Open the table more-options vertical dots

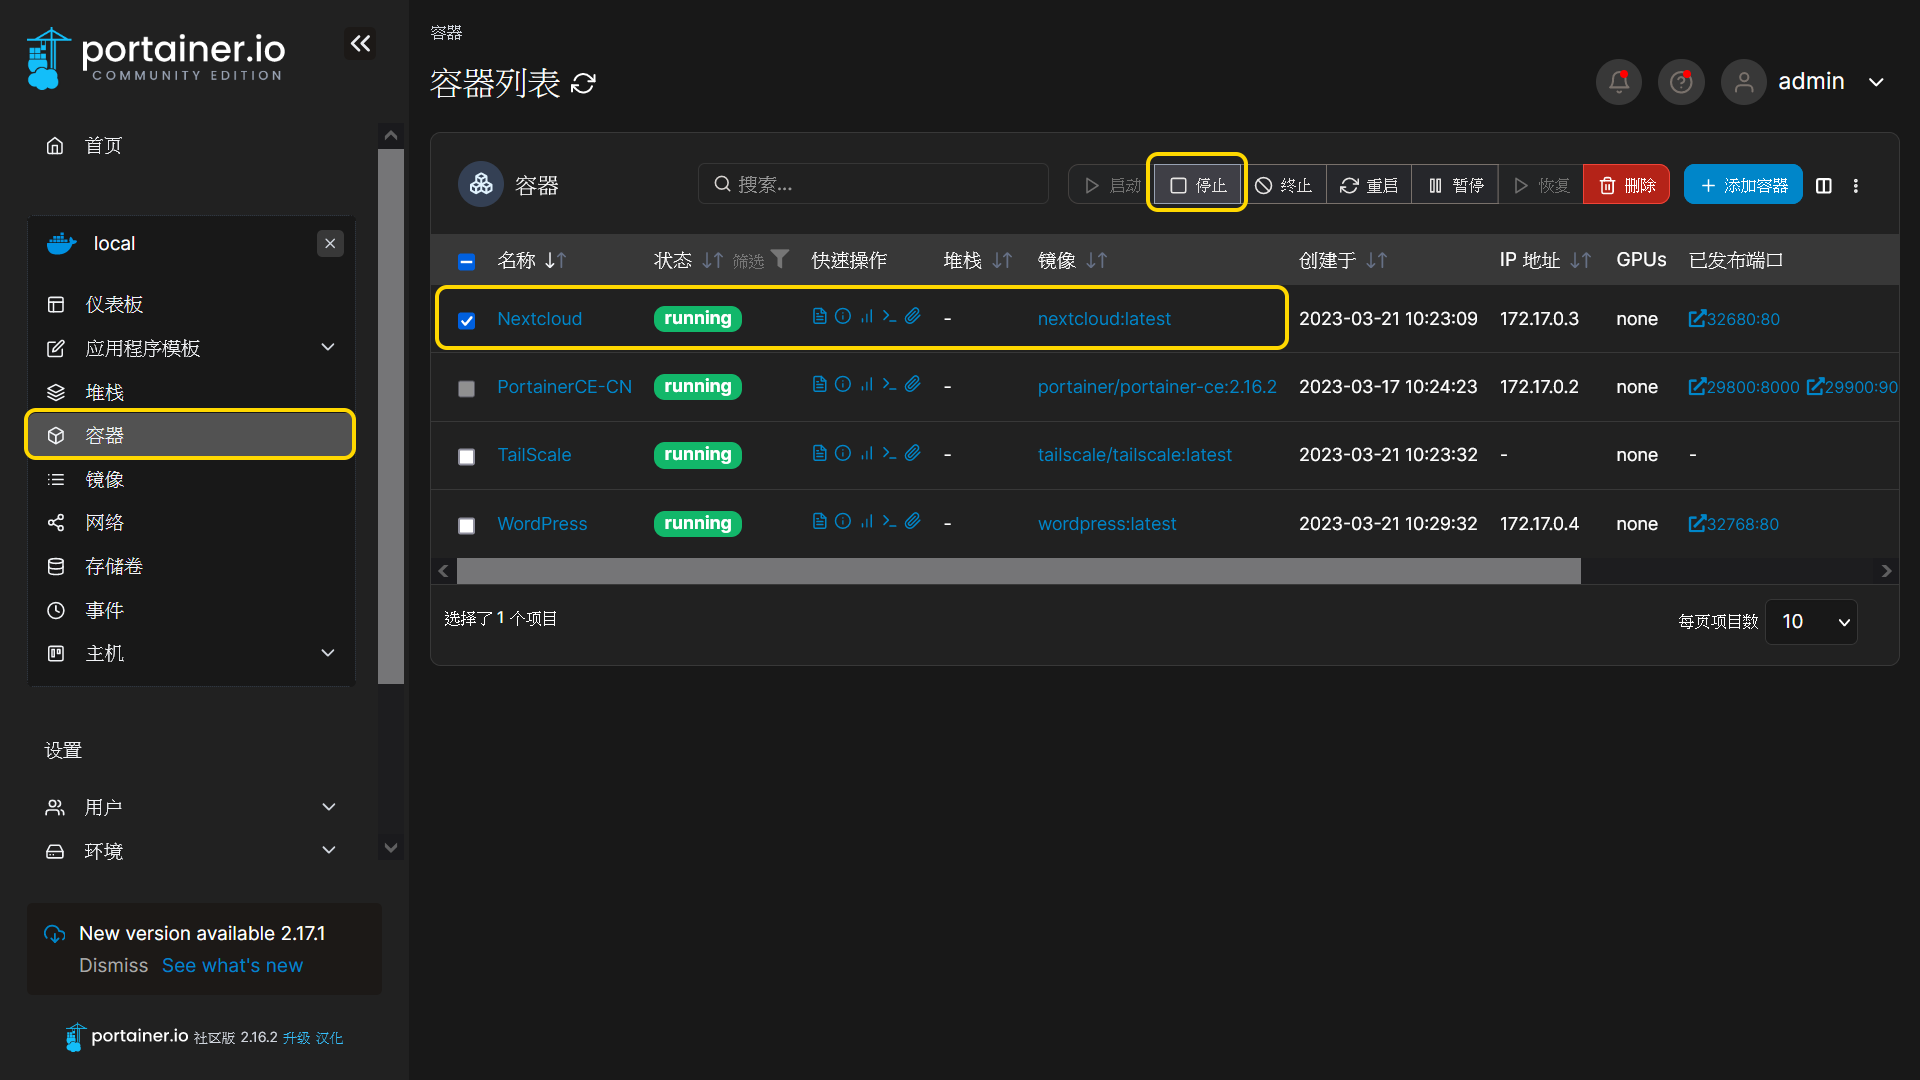click(x=1856, y=186)
